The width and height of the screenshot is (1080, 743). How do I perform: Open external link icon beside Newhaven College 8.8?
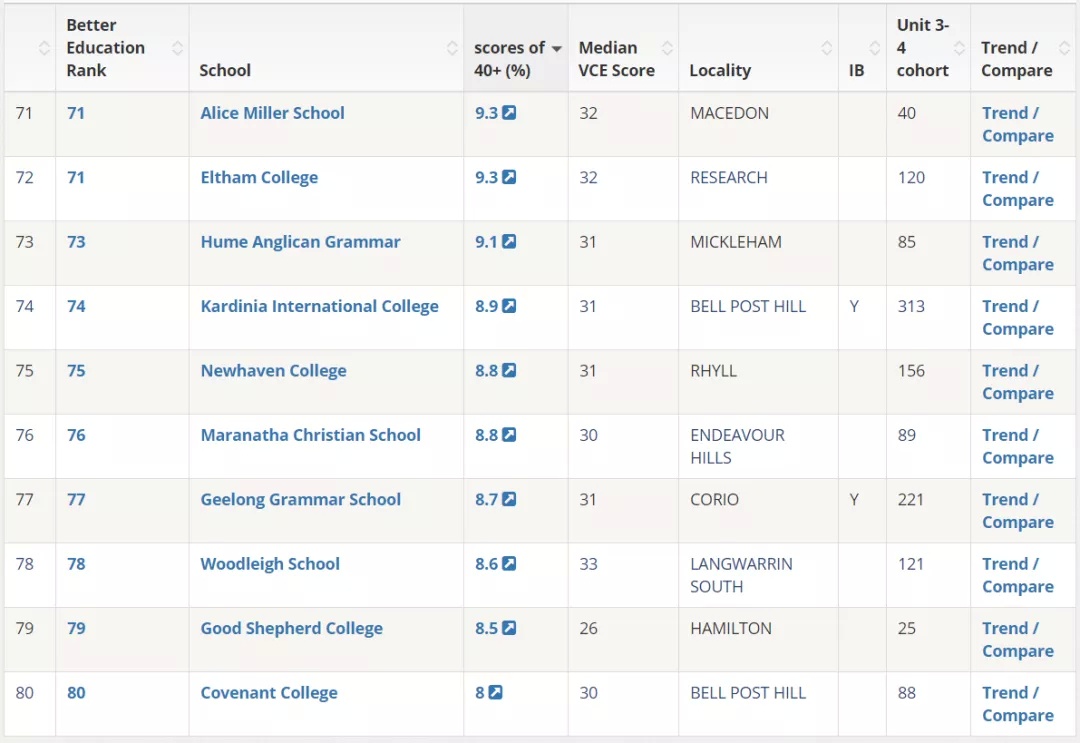coord(509,370)
